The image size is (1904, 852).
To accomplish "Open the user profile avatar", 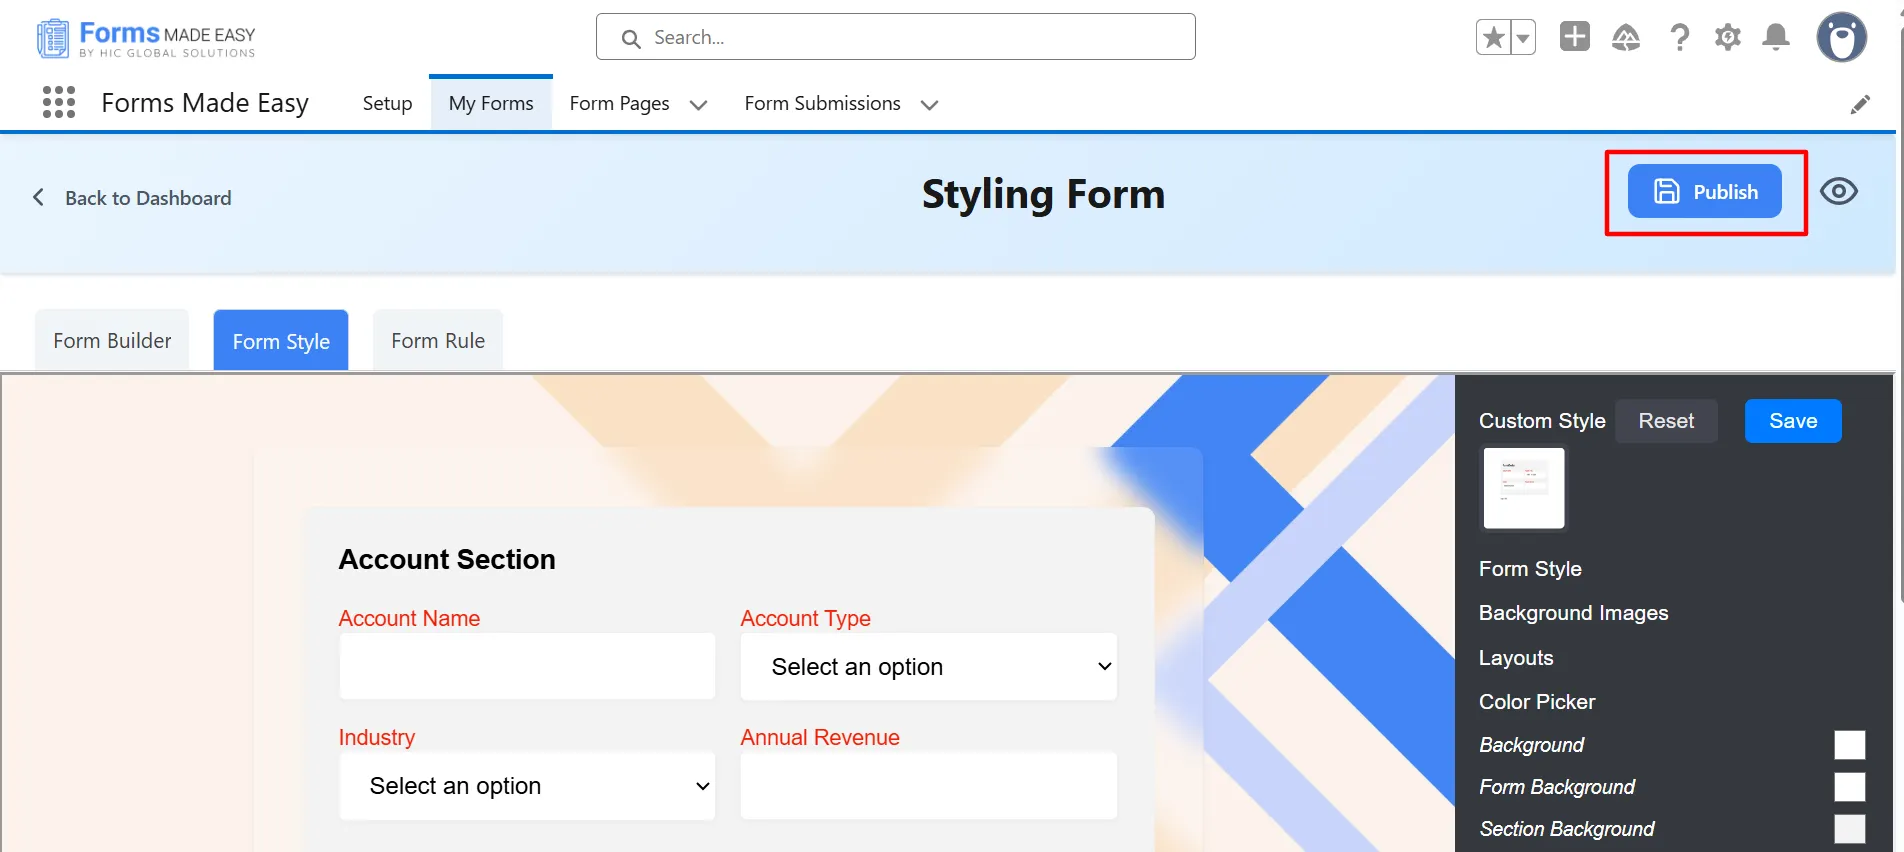I will click(x=1841, y=38).
